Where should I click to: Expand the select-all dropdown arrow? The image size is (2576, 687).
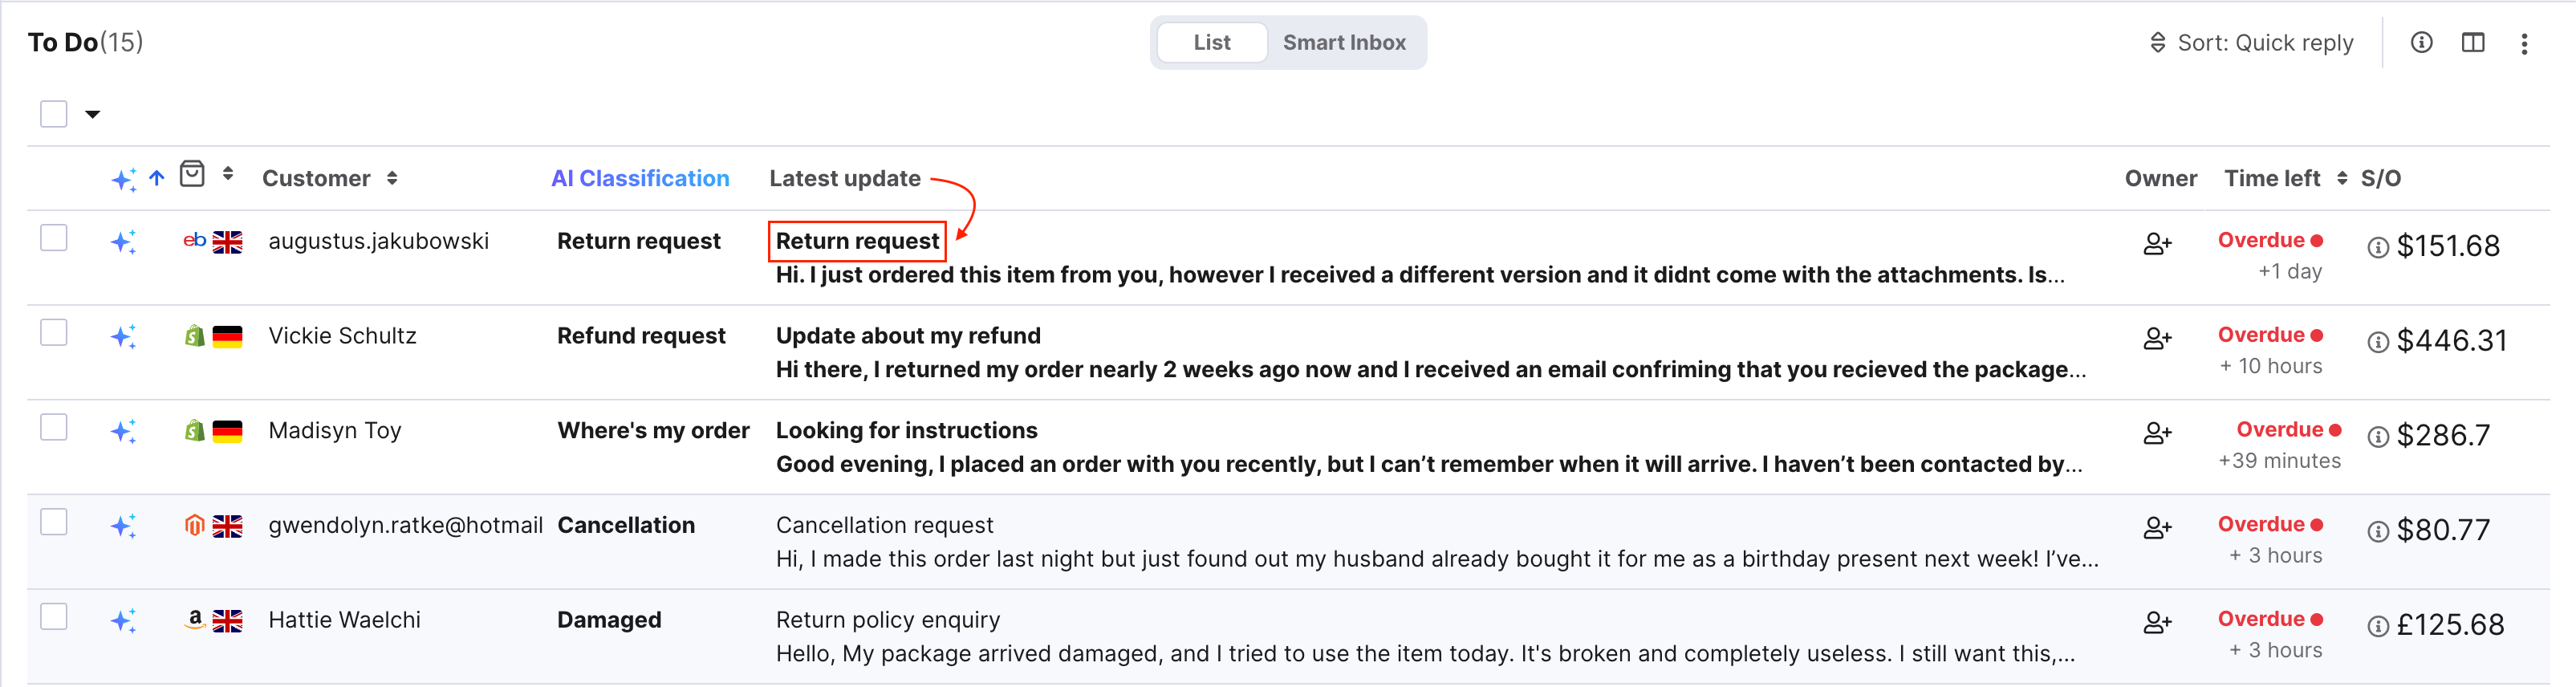coord(92,114)
